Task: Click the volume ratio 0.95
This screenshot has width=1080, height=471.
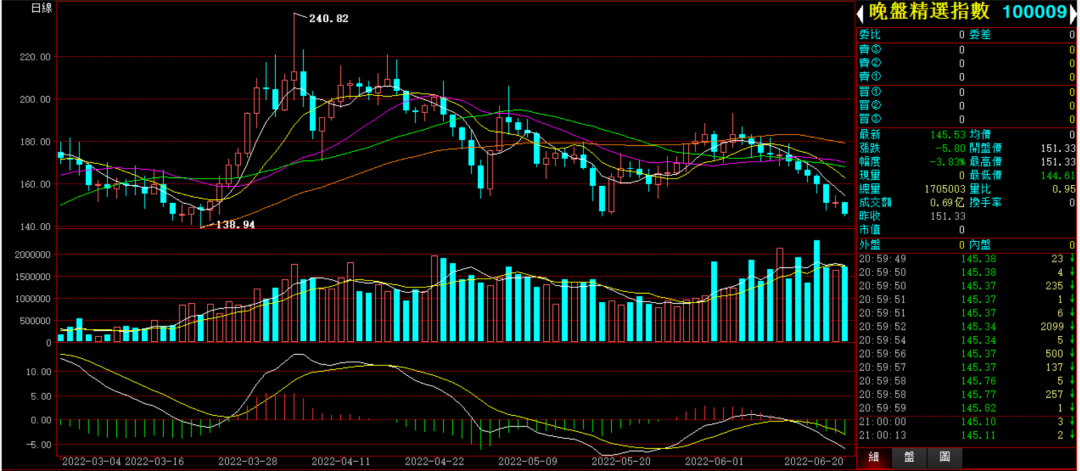Action: pyautogui.click(x=1064, y=188)
